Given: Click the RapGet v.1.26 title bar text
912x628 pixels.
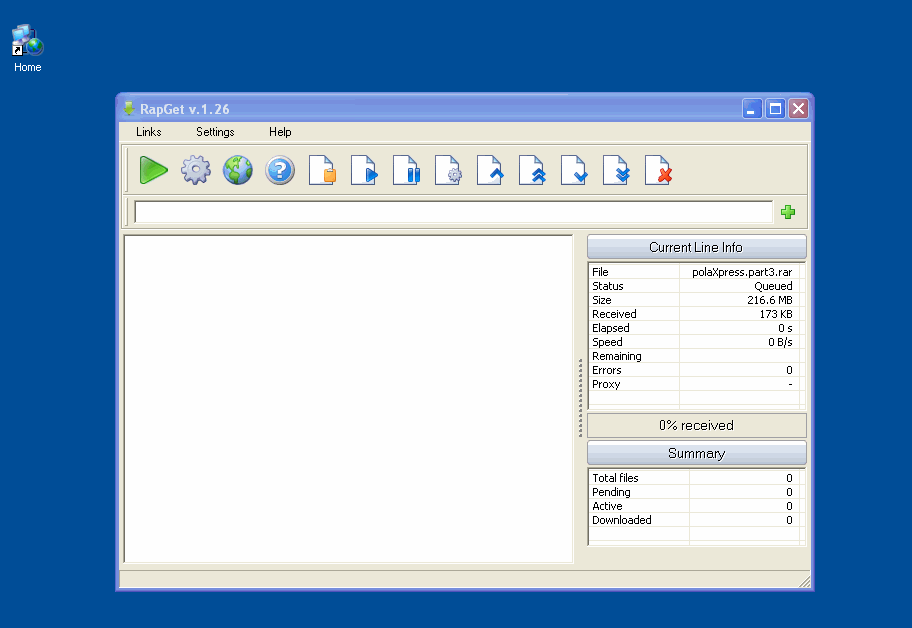Looking at the screenshot, I should [x=184, y=109].
